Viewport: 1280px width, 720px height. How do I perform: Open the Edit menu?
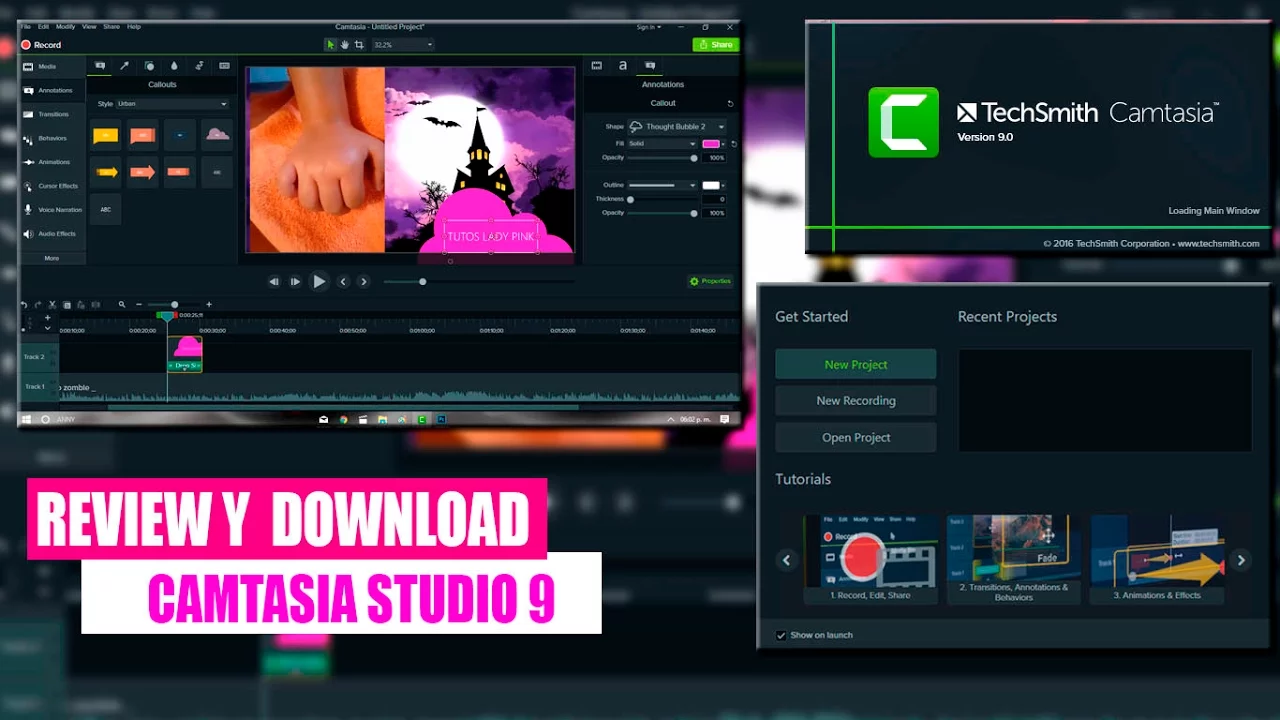click(43, 27)
